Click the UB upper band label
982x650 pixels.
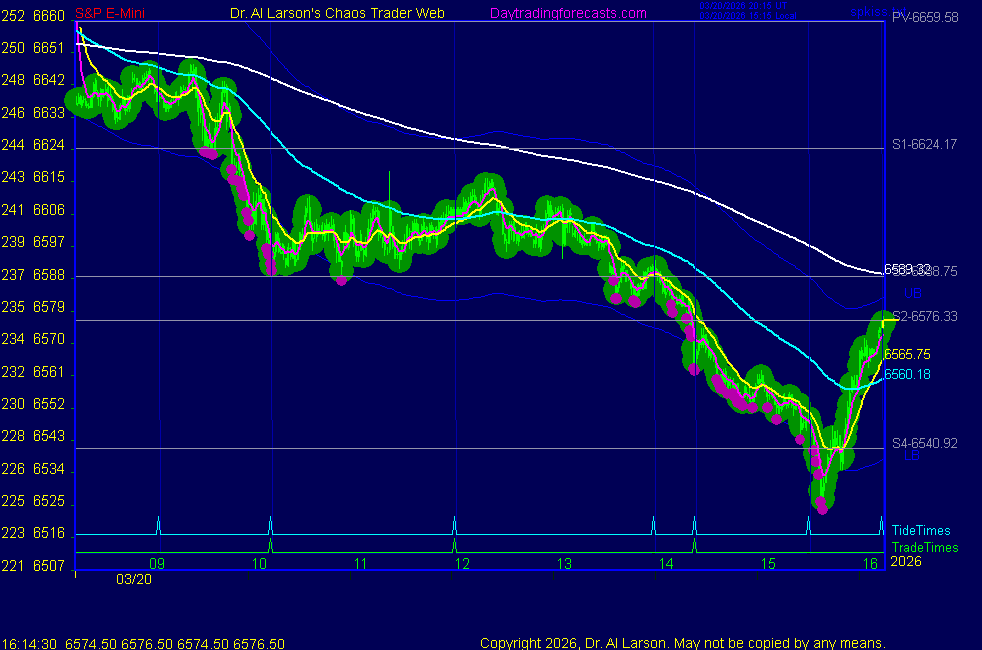(x=912, y=293)
